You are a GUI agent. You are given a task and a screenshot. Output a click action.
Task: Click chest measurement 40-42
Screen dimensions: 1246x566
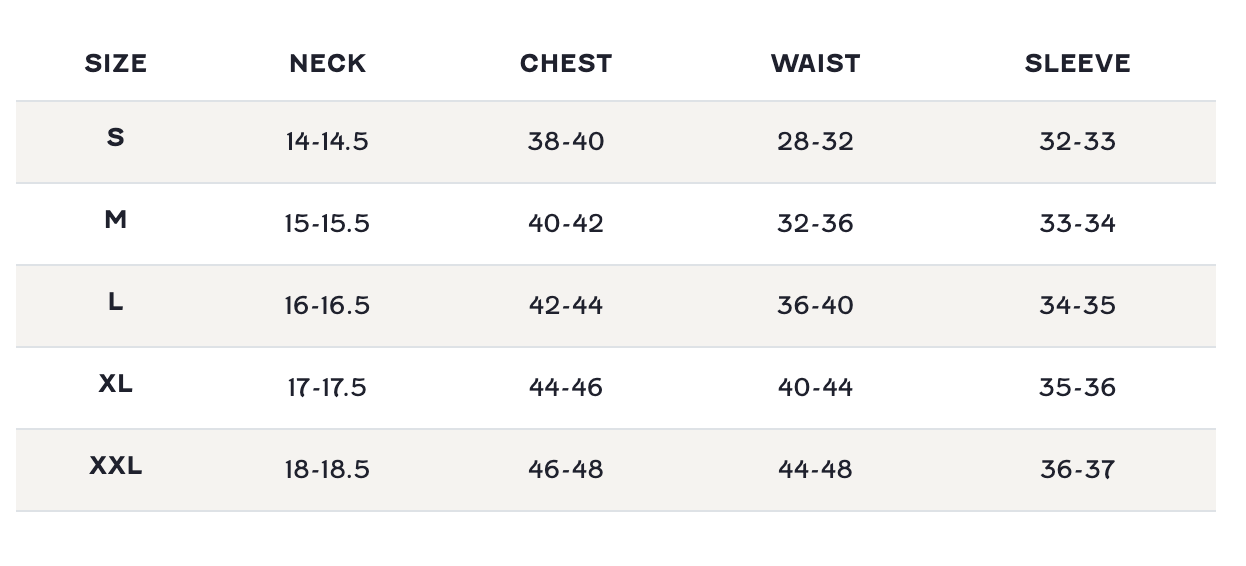click(566, 224)
